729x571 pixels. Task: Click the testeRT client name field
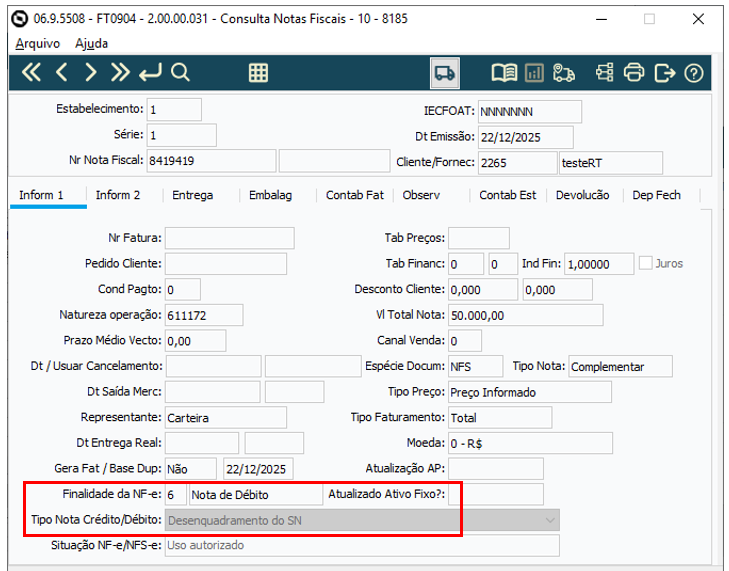click(611, 163)
